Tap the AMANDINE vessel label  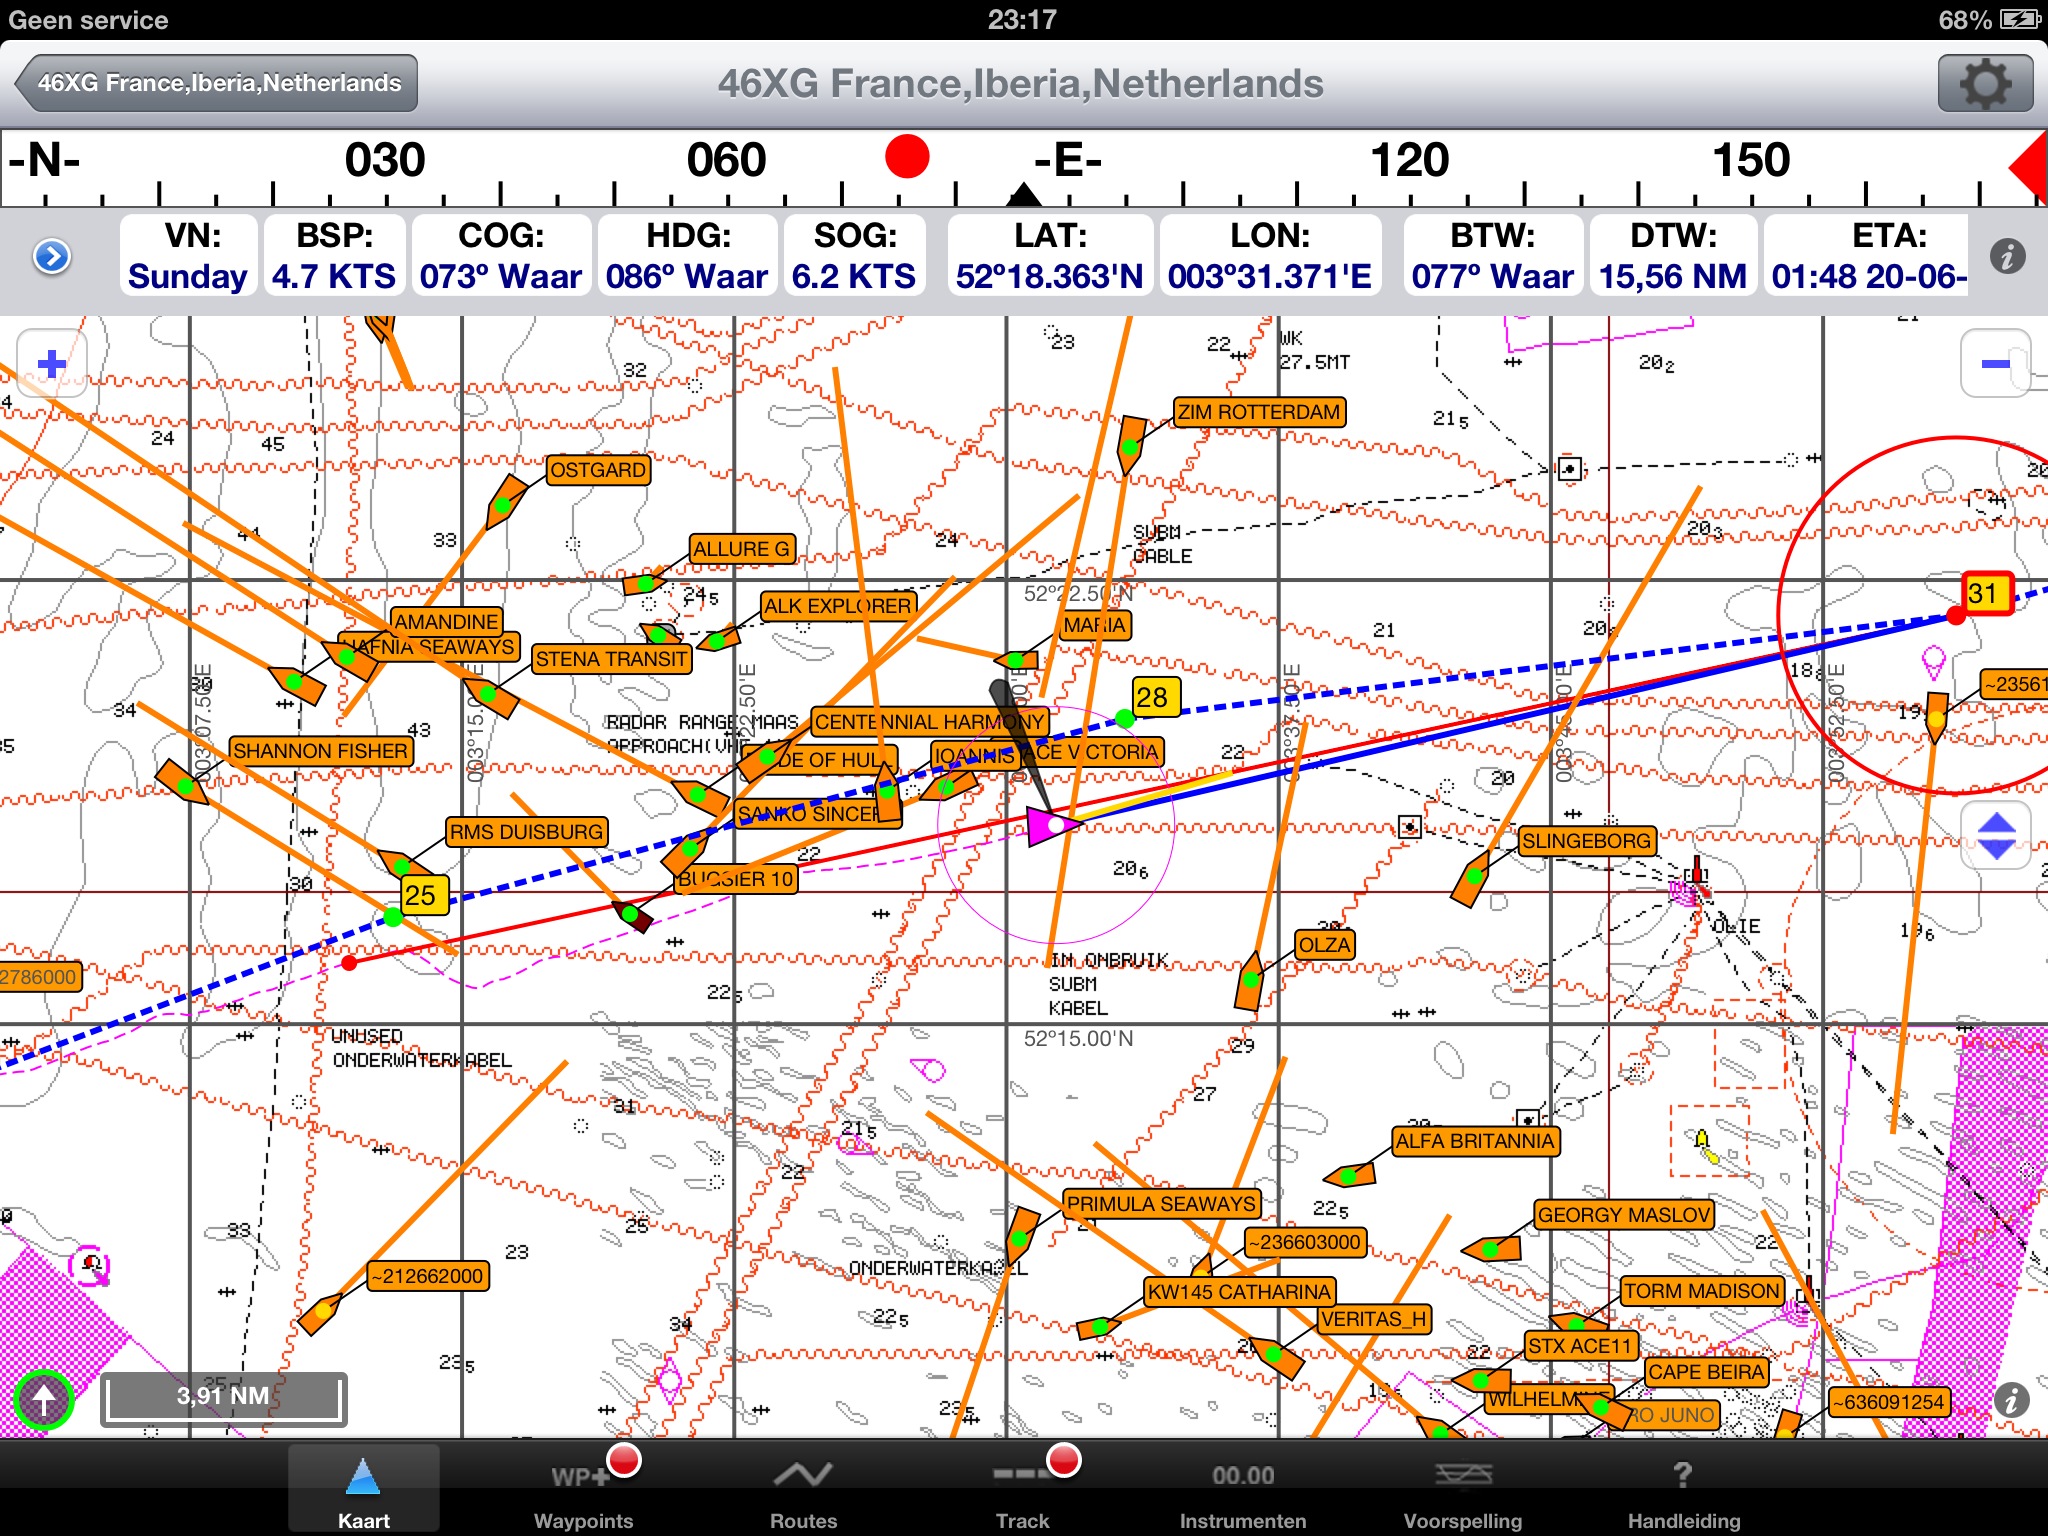tap(446, 622)
